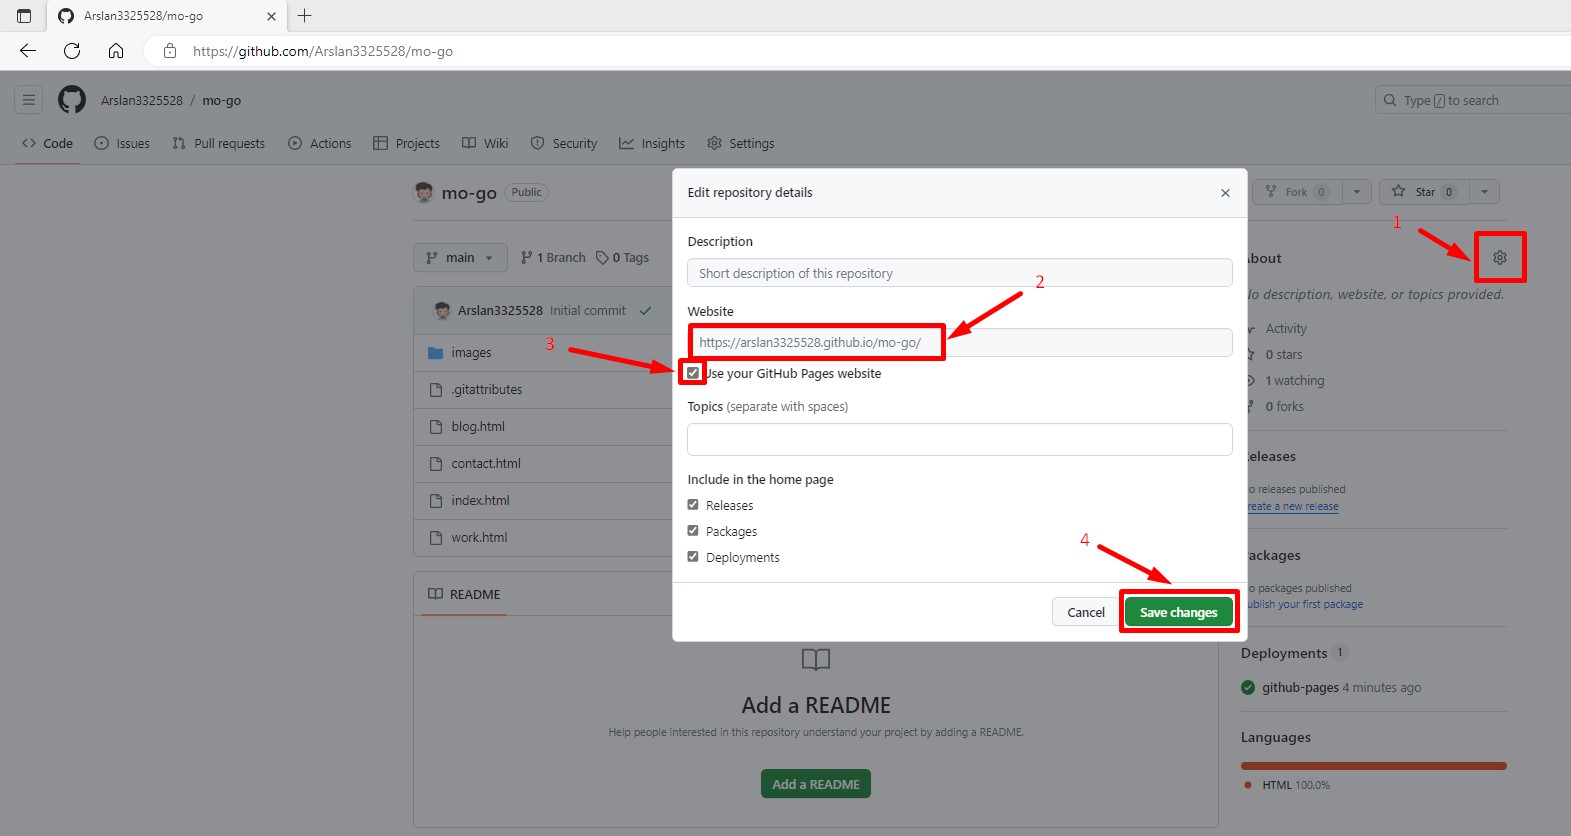Open the main branch dropdown
Screen dimensions: 1571x836
[460, 258]
